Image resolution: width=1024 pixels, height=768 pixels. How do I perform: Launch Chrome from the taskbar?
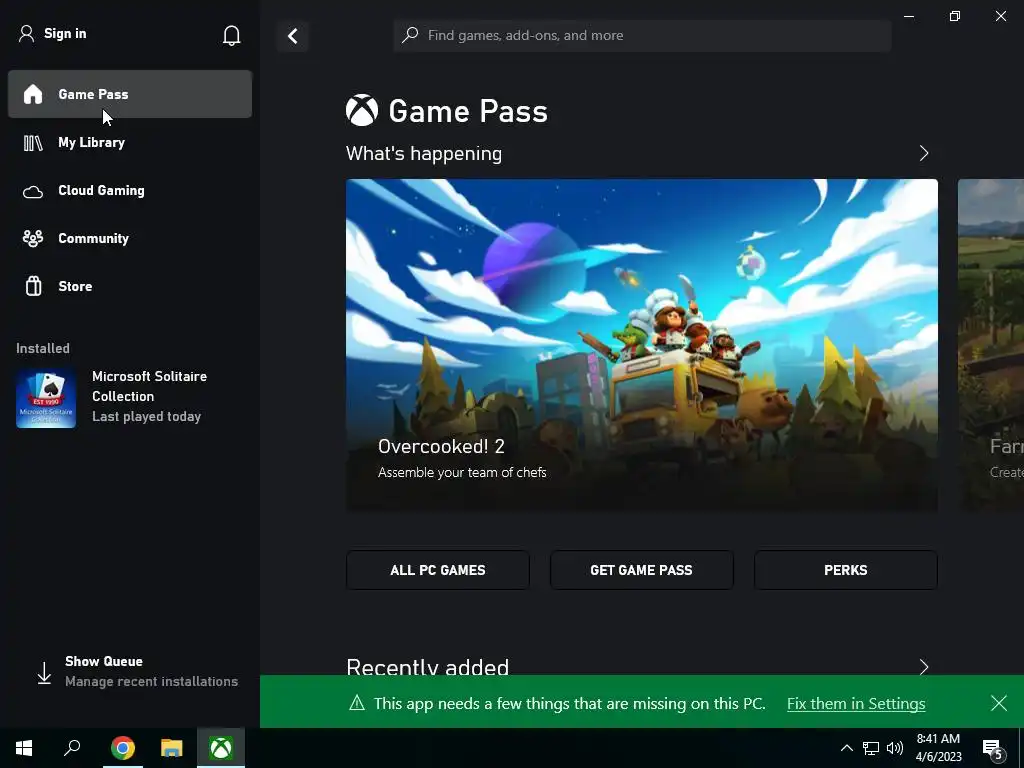pyautogui.click(x=123, y=748)
